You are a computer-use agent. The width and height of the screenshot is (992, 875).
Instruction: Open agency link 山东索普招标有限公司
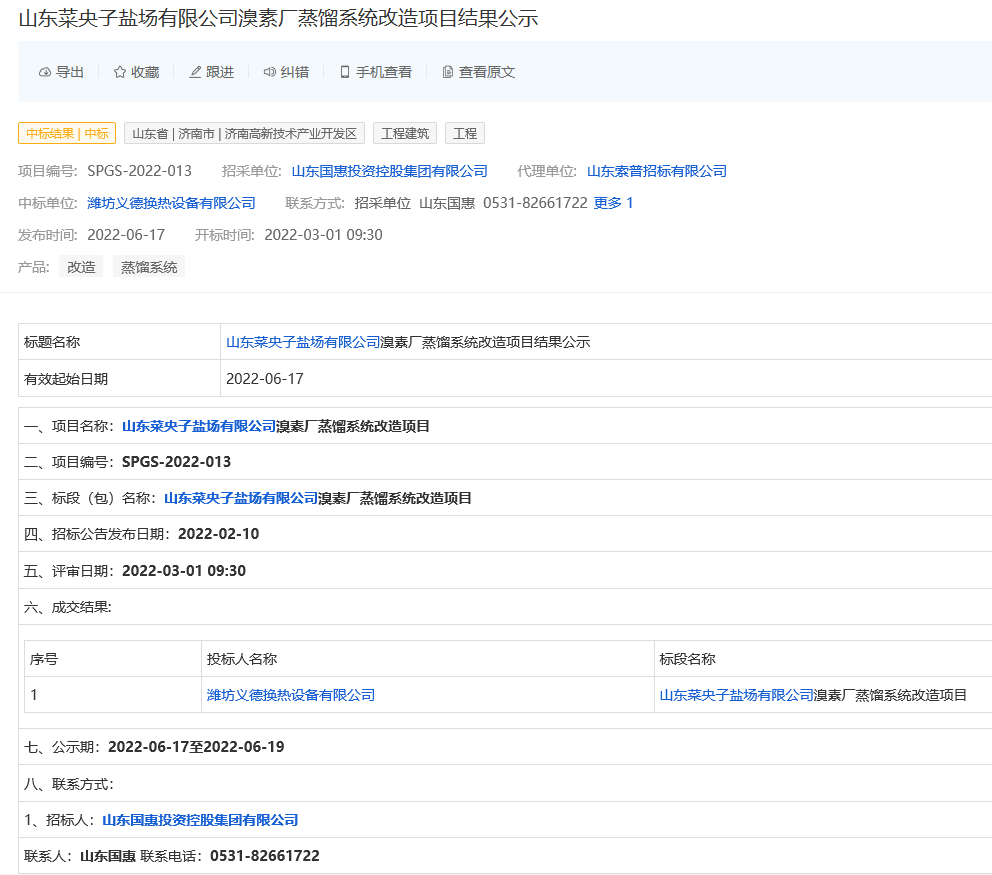[657, 171]
